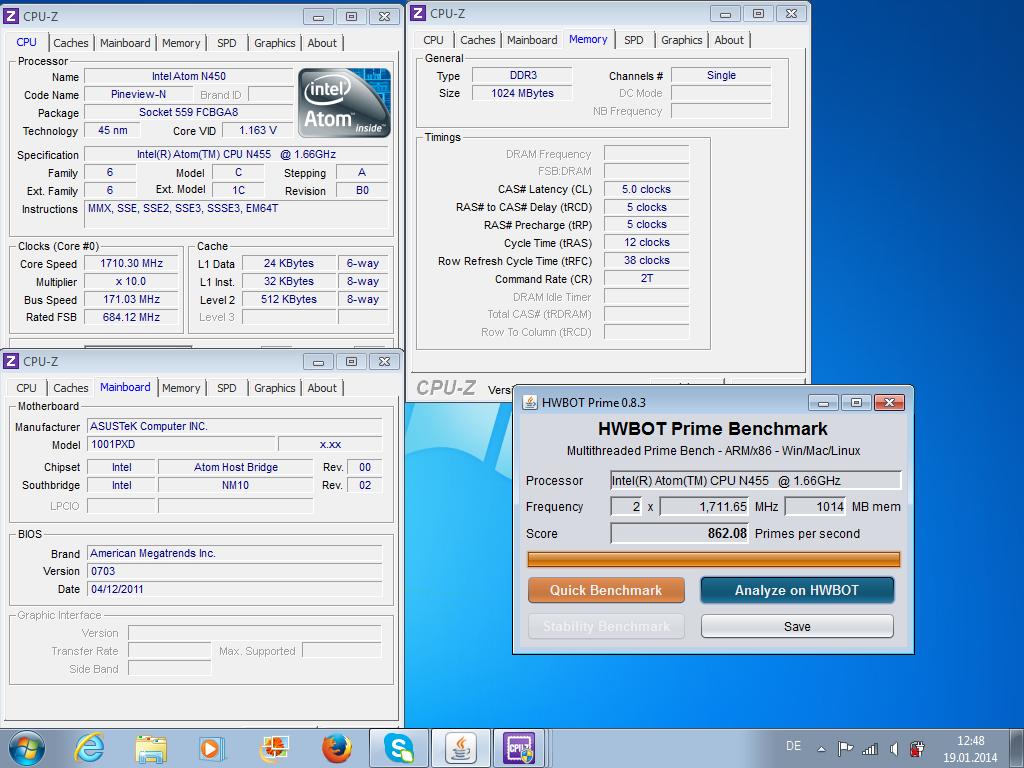This screenshot has width=1024, height=768.
Task: Open About tab in Mainboard CPU-Z window
Action: (322, 388)
